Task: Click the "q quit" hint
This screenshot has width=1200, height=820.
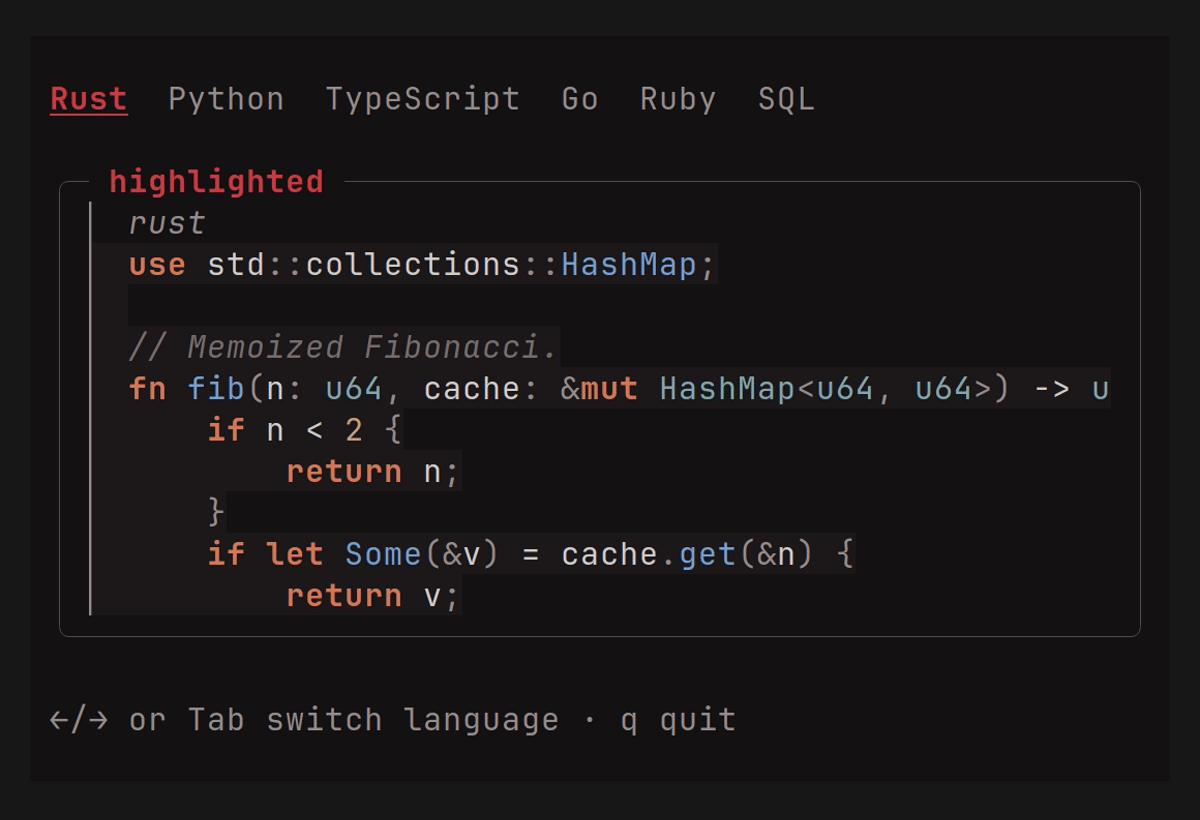Action: [678, 720]
